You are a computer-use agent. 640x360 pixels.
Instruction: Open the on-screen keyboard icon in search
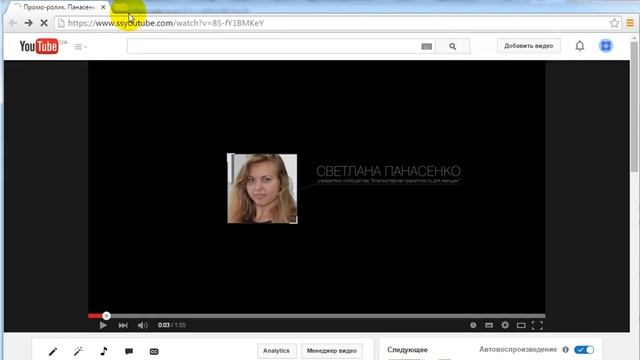point(427,47)
